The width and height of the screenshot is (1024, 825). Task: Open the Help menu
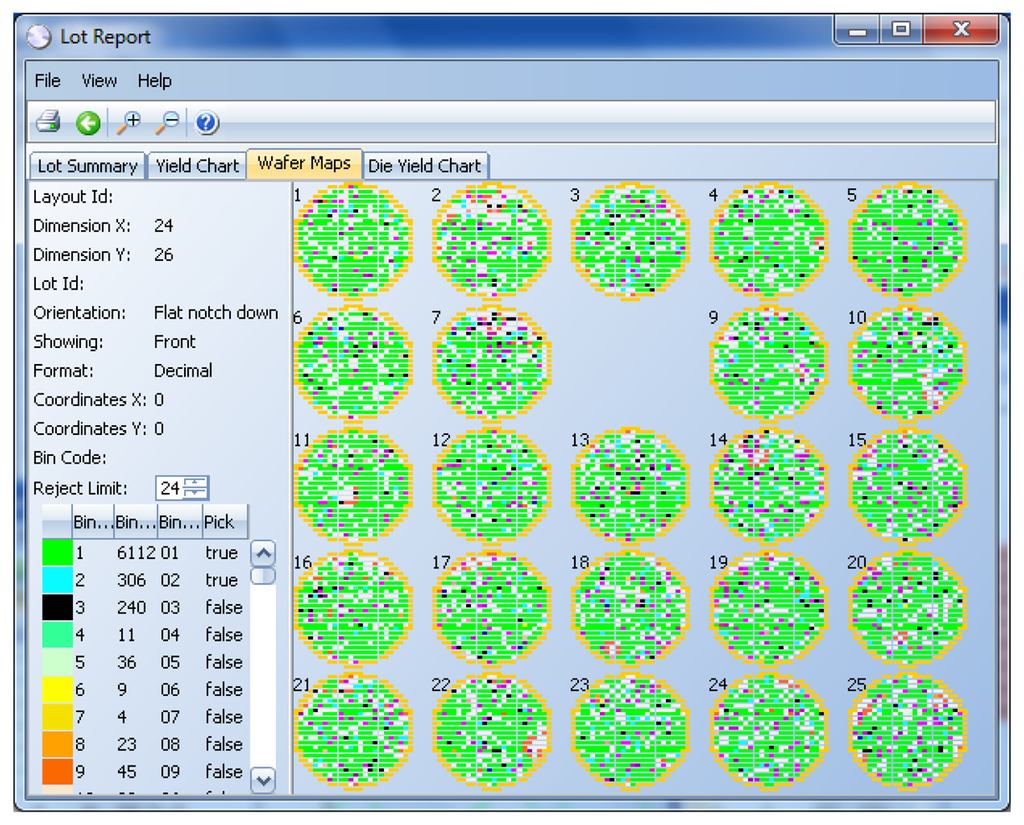pos(155,81)
